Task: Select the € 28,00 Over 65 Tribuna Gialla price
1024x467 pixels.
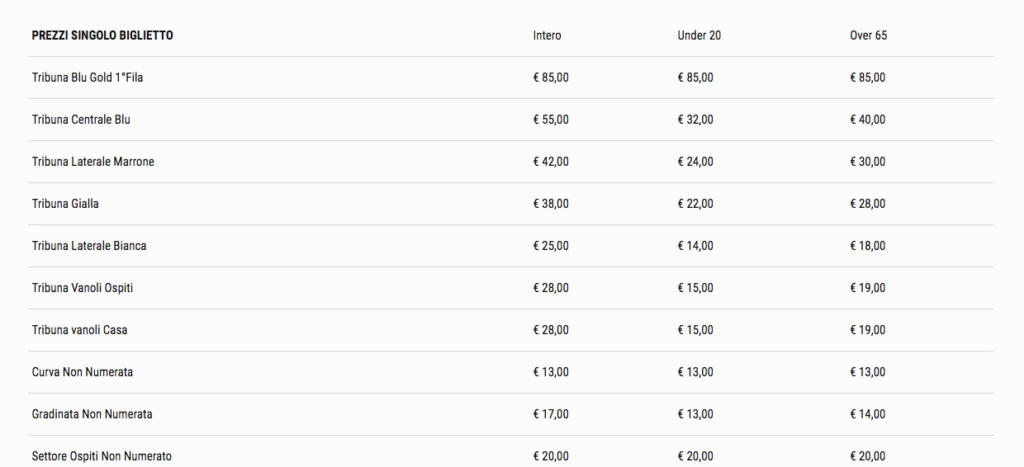Action: tap(867, 204)
